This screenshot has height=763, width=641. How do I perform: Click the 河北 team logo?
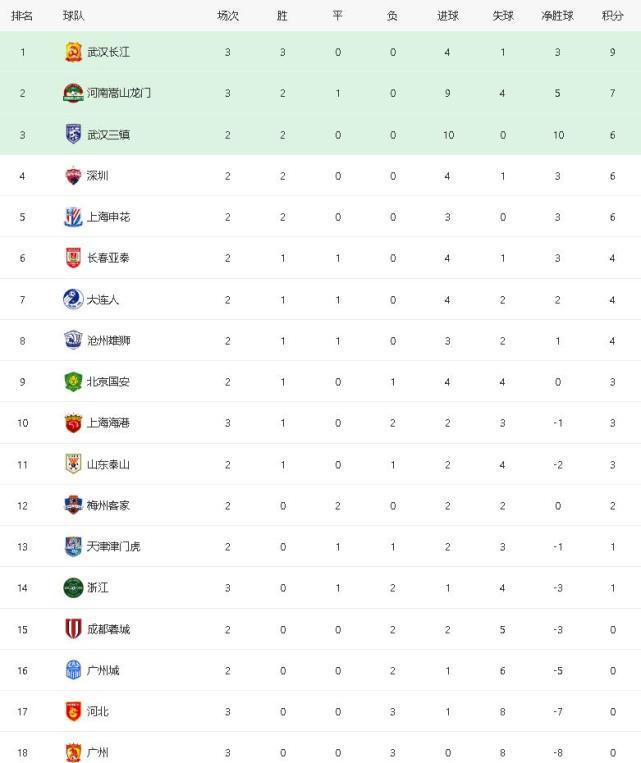pyautogui.click(x=73, y=711)
